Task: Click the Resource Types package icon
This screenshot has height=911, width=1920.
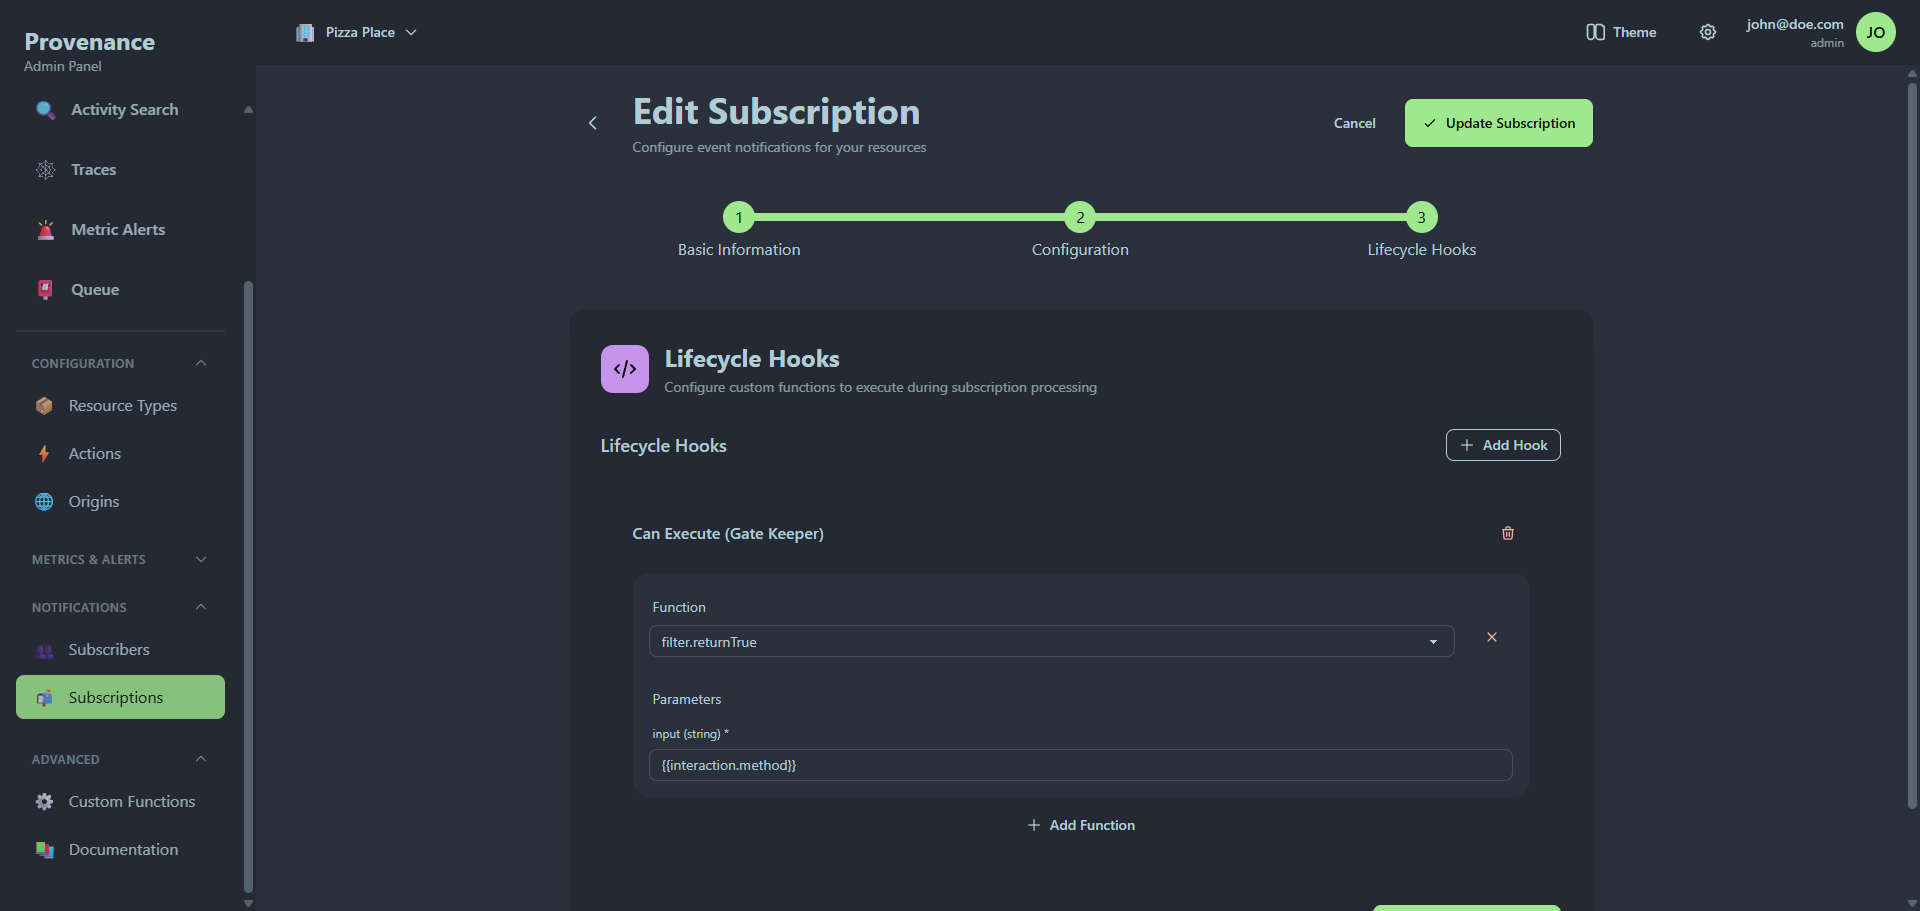Action: pos(45,406)
